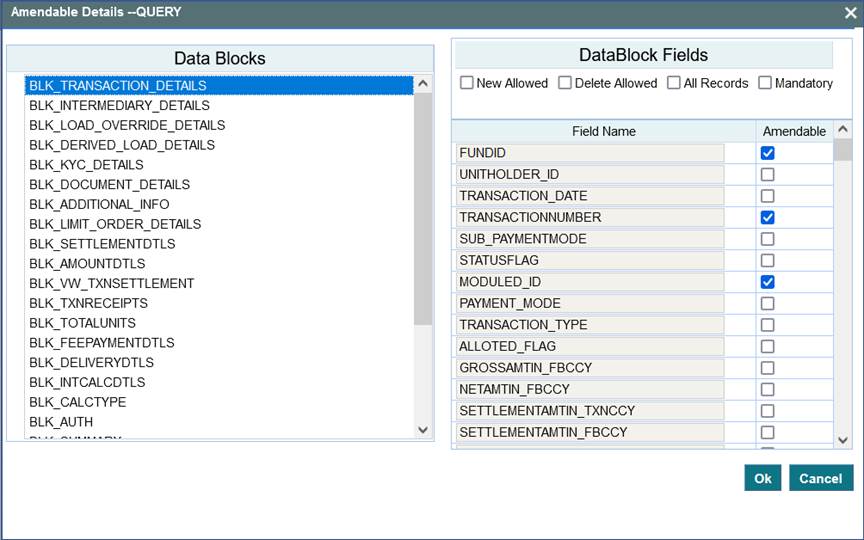Click fields table scroll-down arrow
Image resolution: width=864 pixels, height=540 pixels.
click(843, 440)
